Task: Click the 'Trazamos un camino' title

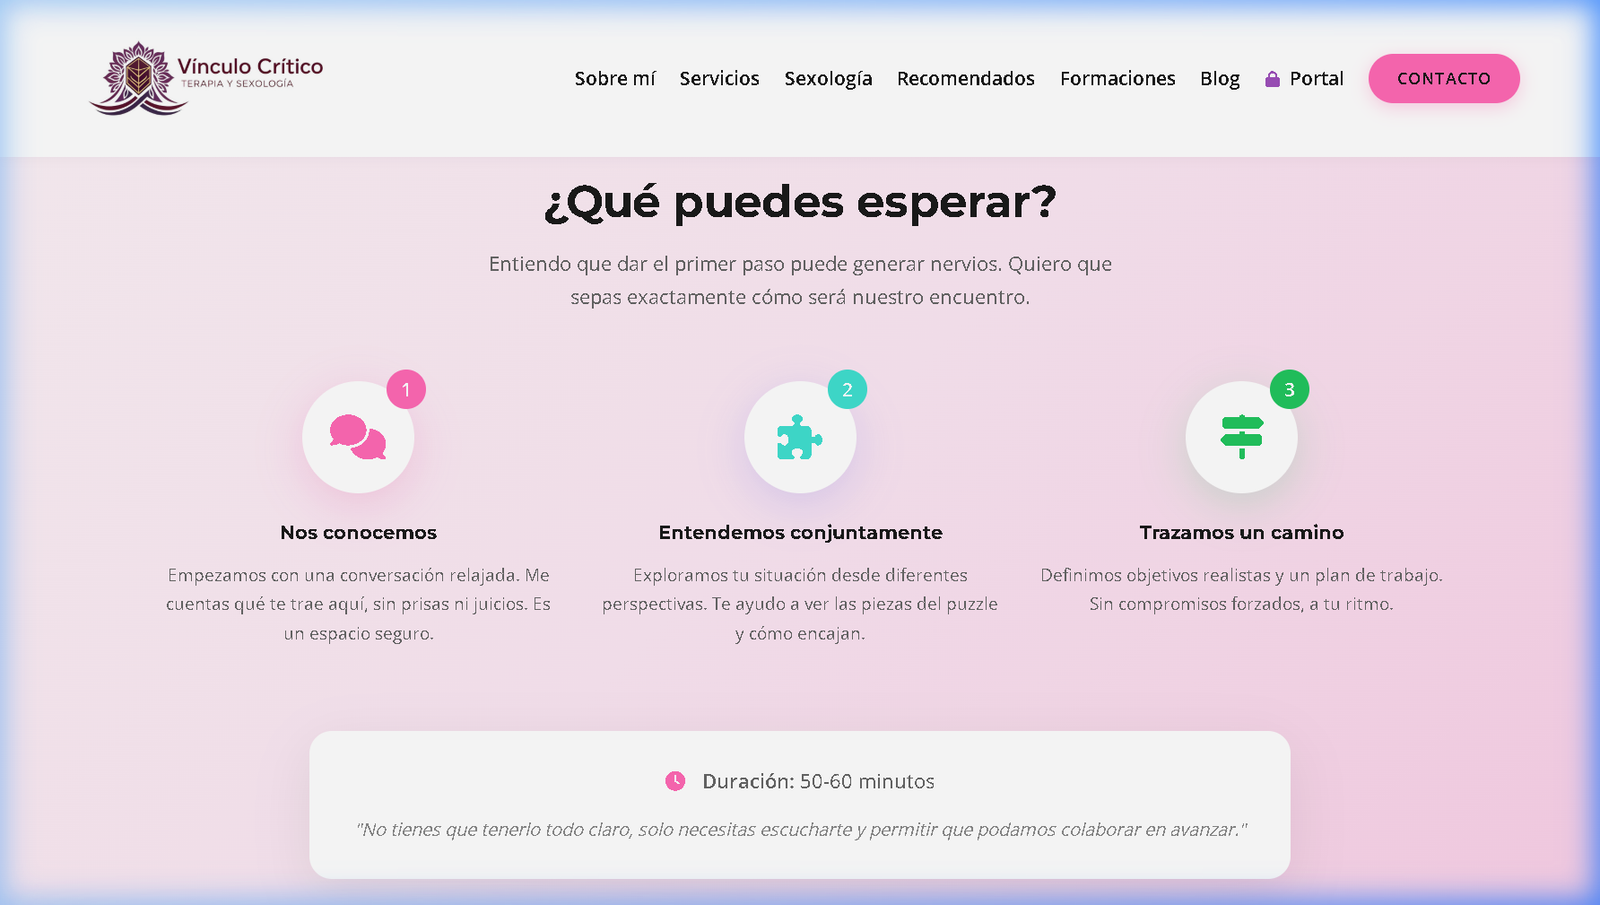Action: (x=1242, y=532)
